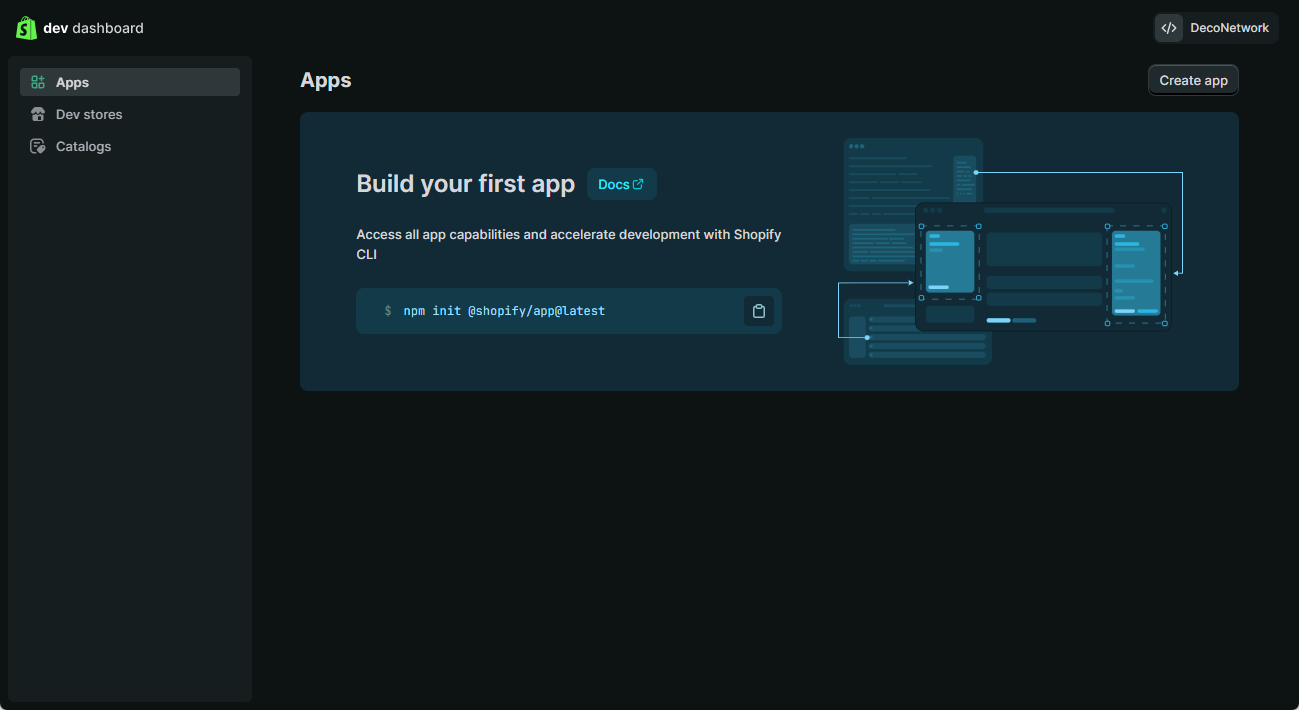Open the DecoNetwork account menu
This screenshot has height=710, width=1299.
[1216, 28]
